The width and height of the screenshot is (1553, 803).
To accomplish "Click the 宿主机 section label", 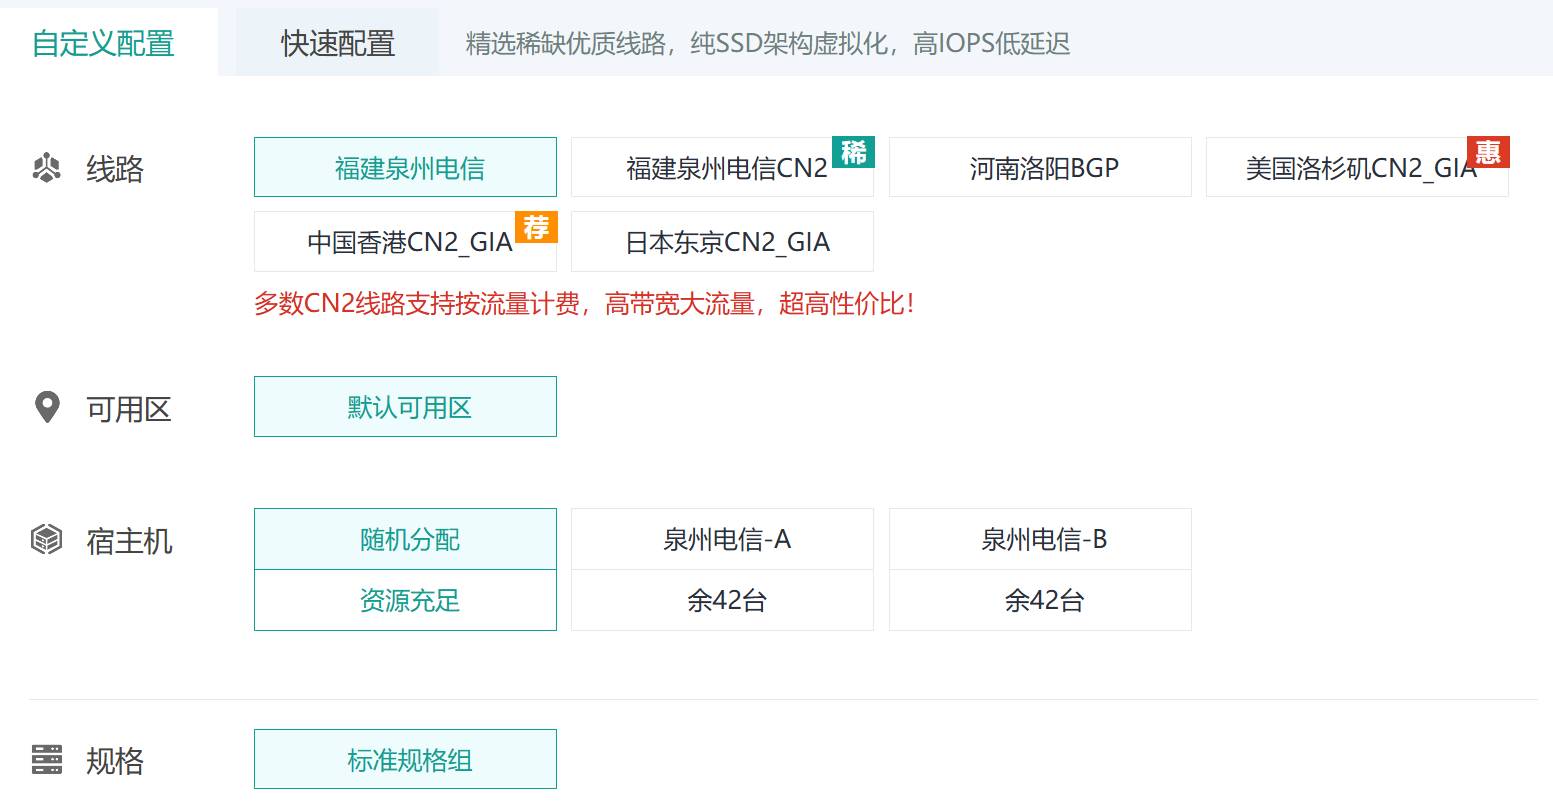I will [x=129, y=541].
